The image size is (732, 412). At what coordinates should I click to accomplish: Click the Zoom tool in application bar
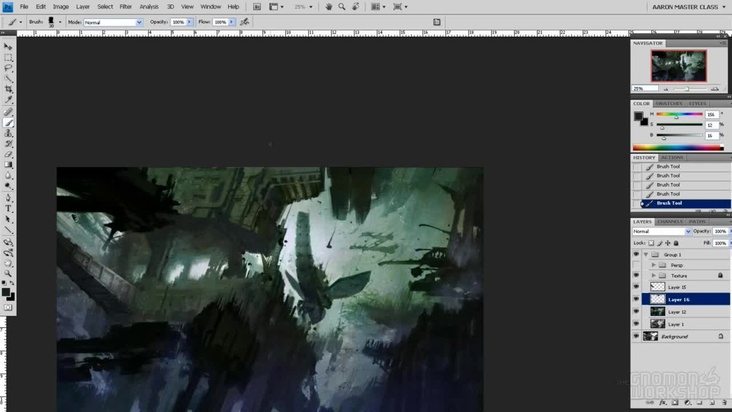tap(342, 7)
